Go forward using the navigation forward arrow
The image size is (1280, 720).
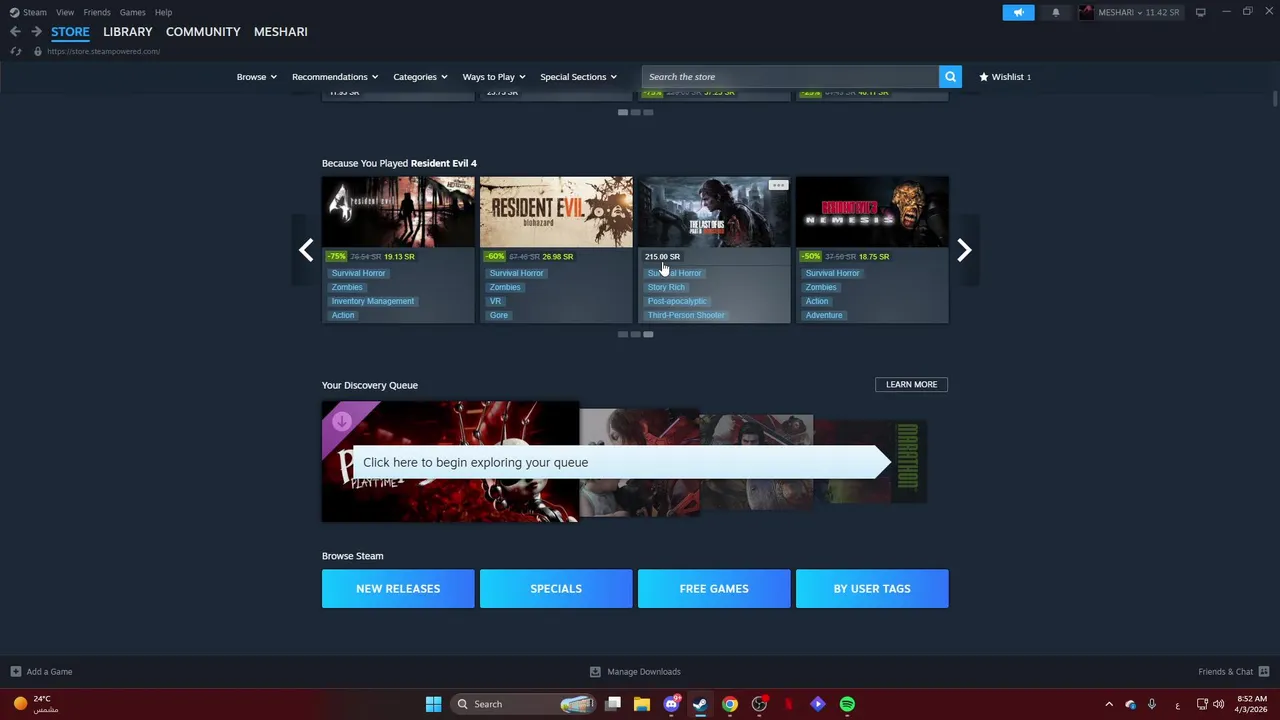(x=36, y=32)
